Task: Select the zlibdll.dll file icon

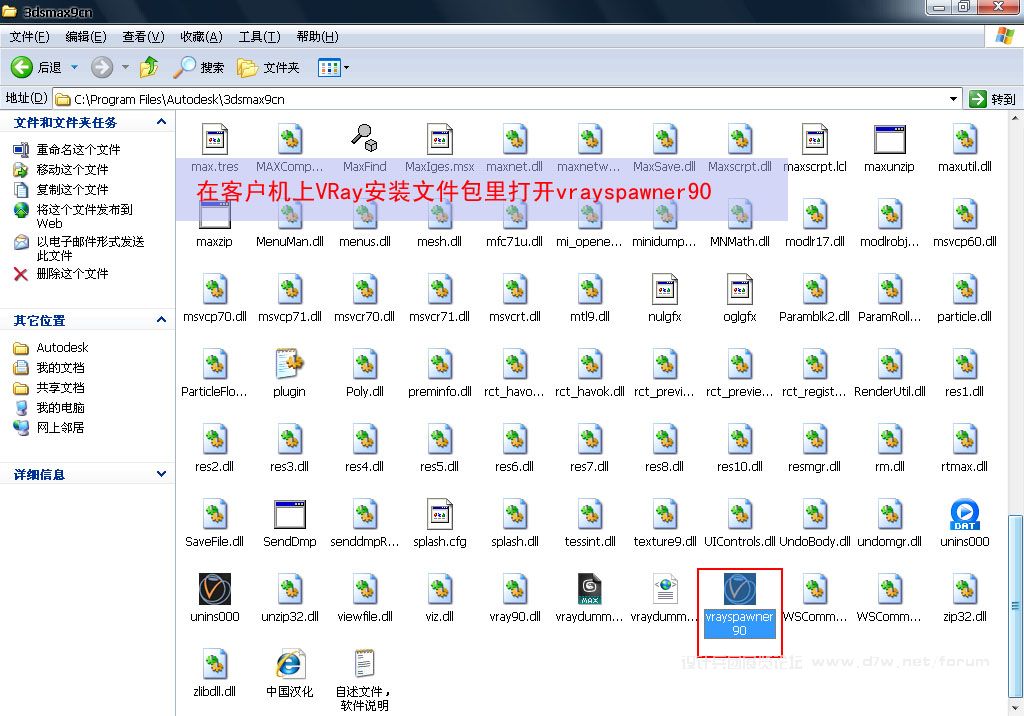Action: click(x=214, y=664)
